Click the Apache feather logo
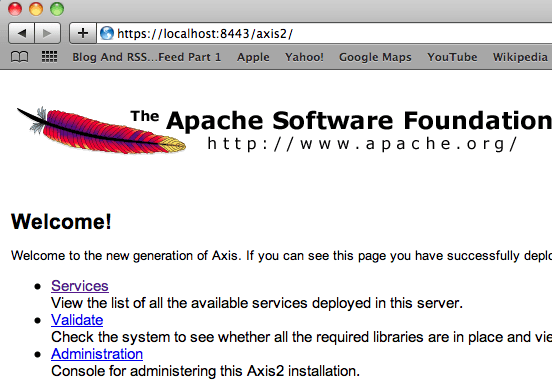 101,130
